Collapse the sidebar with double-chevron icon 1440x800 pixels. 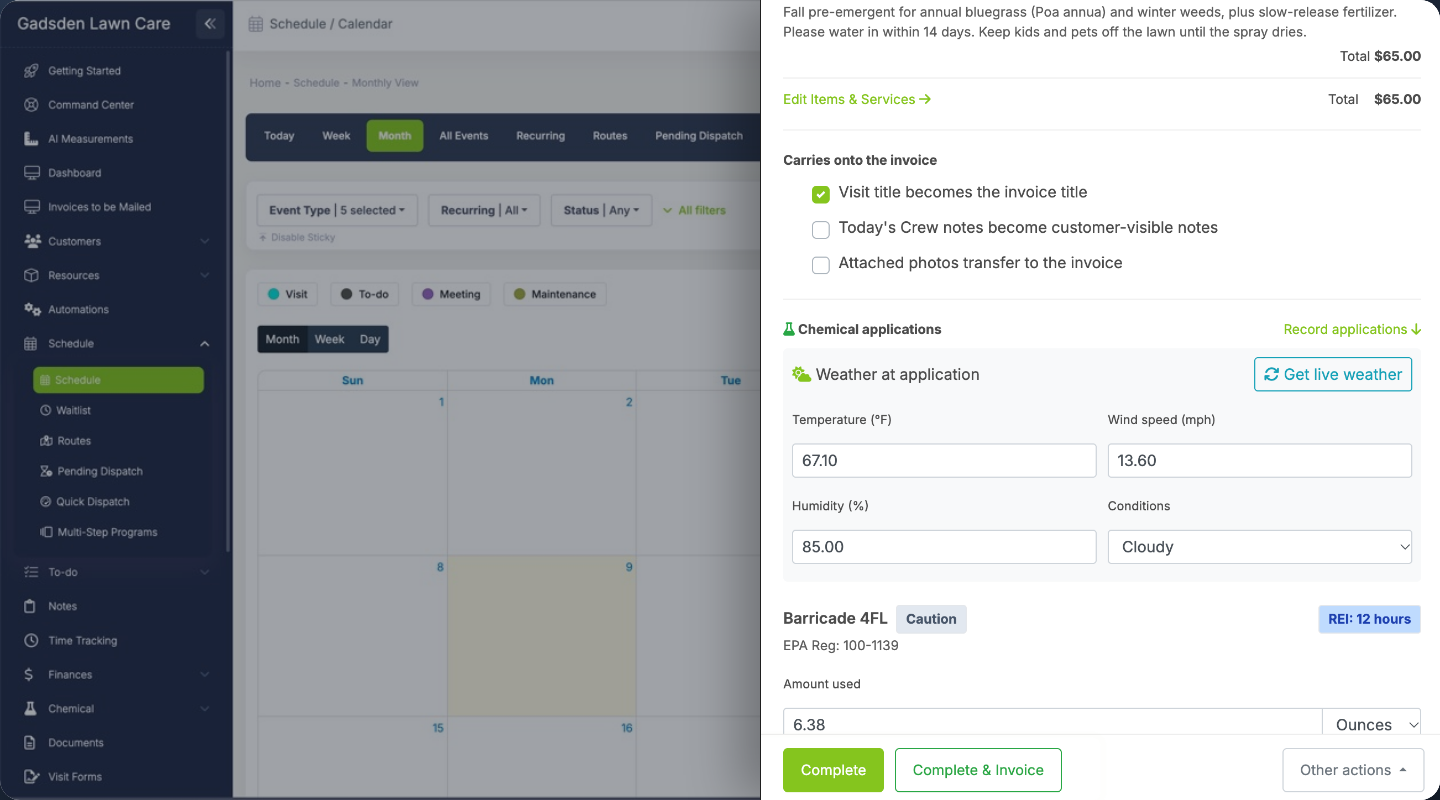pyautogui.click(x=210, y=23)
